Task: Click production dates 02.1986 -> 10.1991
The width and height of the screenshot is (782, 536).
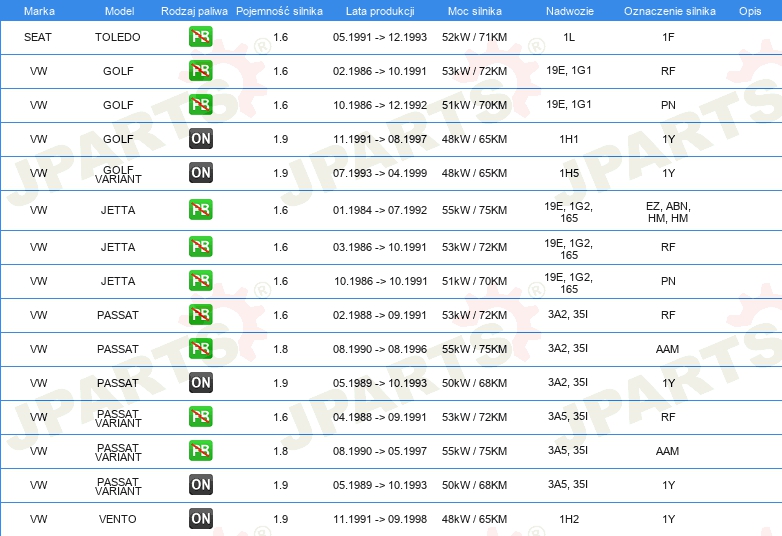Action: click(380, 71)
